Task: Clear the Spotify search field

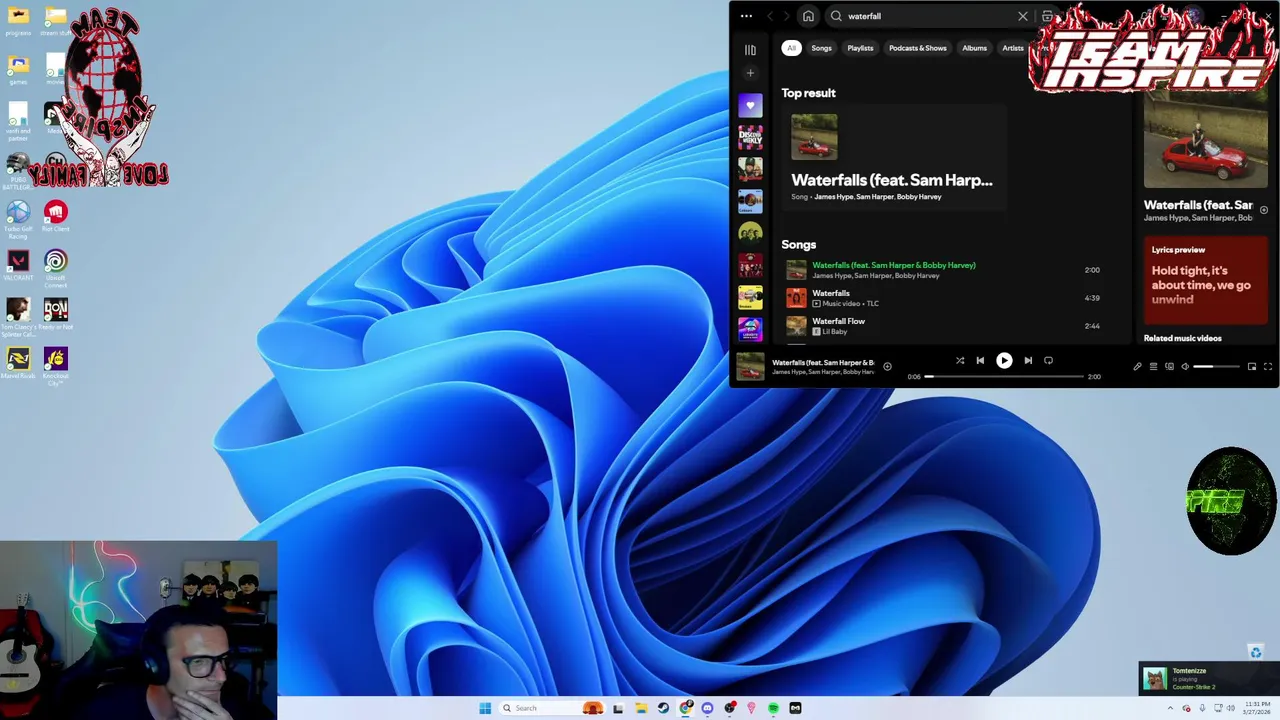Action: coord(1023,16)
